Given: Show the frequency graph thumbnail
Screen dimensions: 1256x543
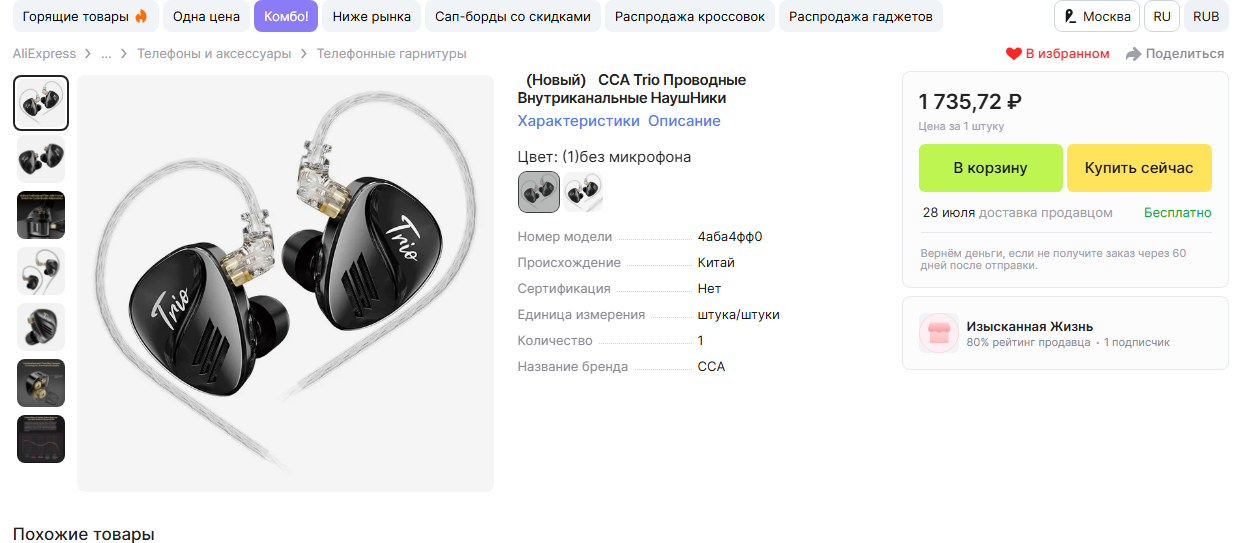Looking at the screenshot, I should 41,439.
